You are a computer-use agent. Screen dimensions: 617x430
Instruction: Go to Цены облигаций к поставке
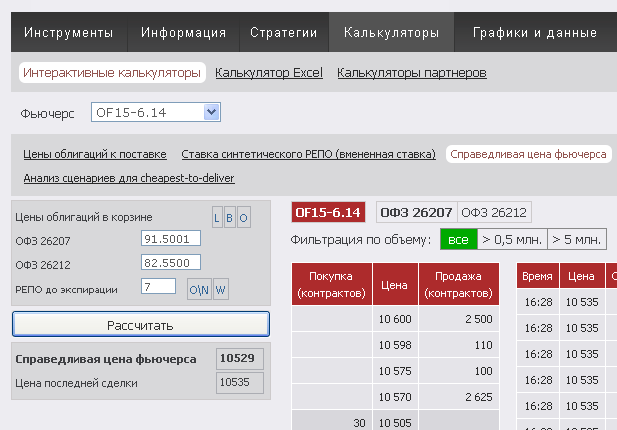[95, 154]
